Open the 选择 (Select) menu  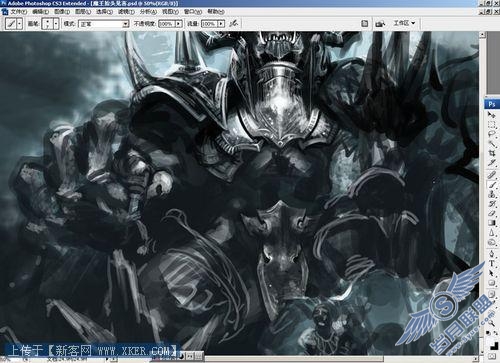pyautogui.click(x=104, y=12)
